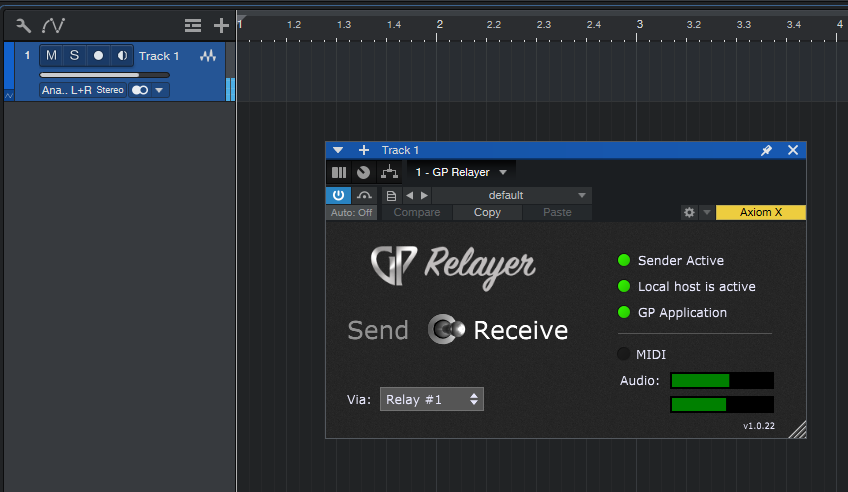Click Track 1 name label in track header
The width and height of the screenshot is (848, 492).
[159, 56]
